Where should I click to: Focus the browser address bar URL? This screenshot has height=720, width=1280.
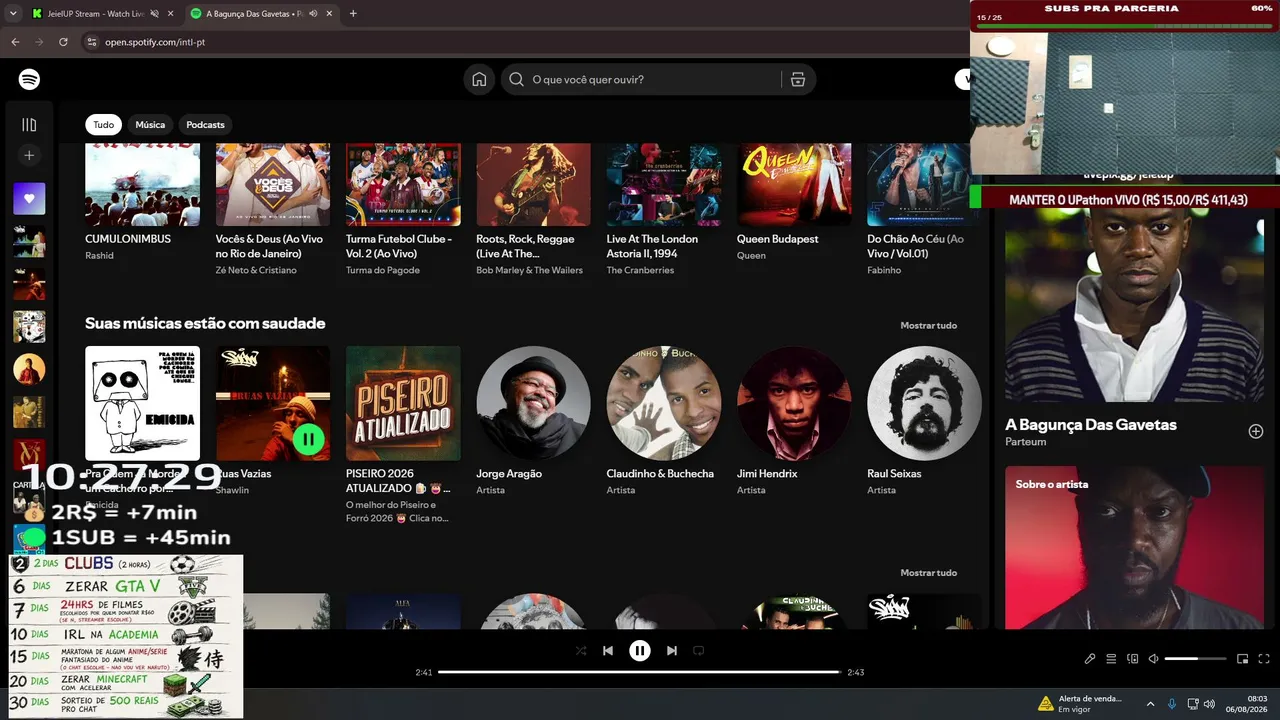coord(155,42)
